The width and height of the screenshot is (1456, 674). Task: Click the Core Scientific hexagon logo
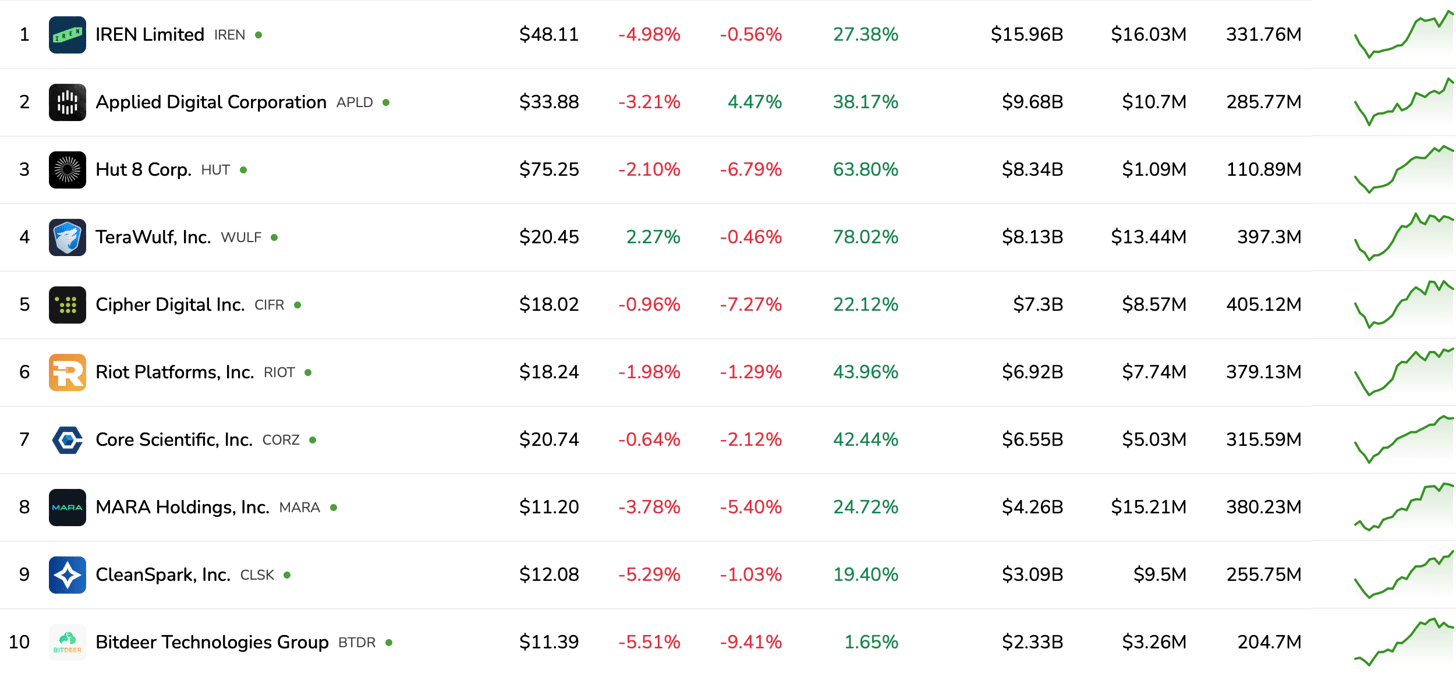[x=67, y=440]
